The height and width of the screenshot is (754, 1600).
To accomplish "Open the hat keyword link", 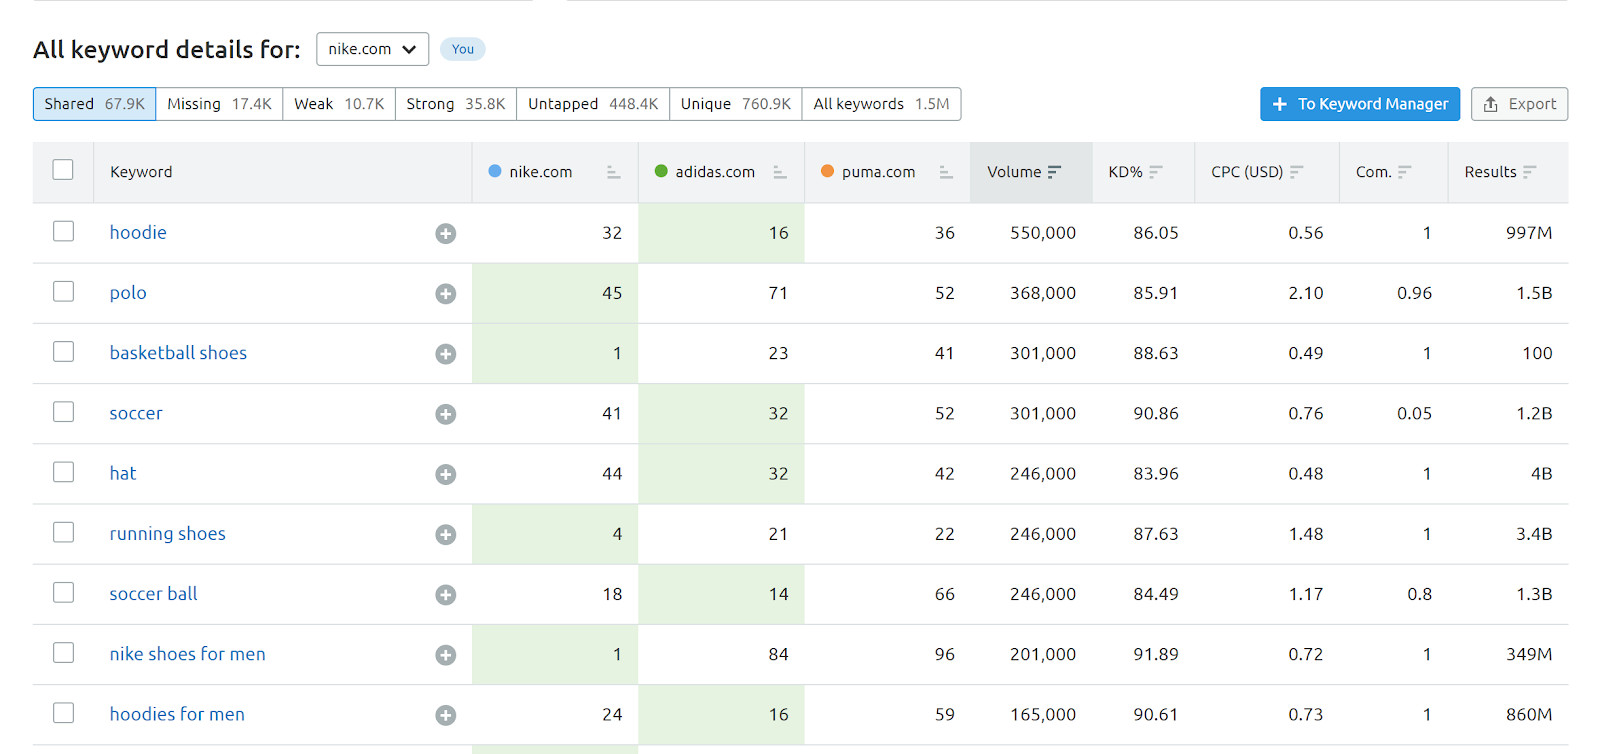I will click(123, 473).
